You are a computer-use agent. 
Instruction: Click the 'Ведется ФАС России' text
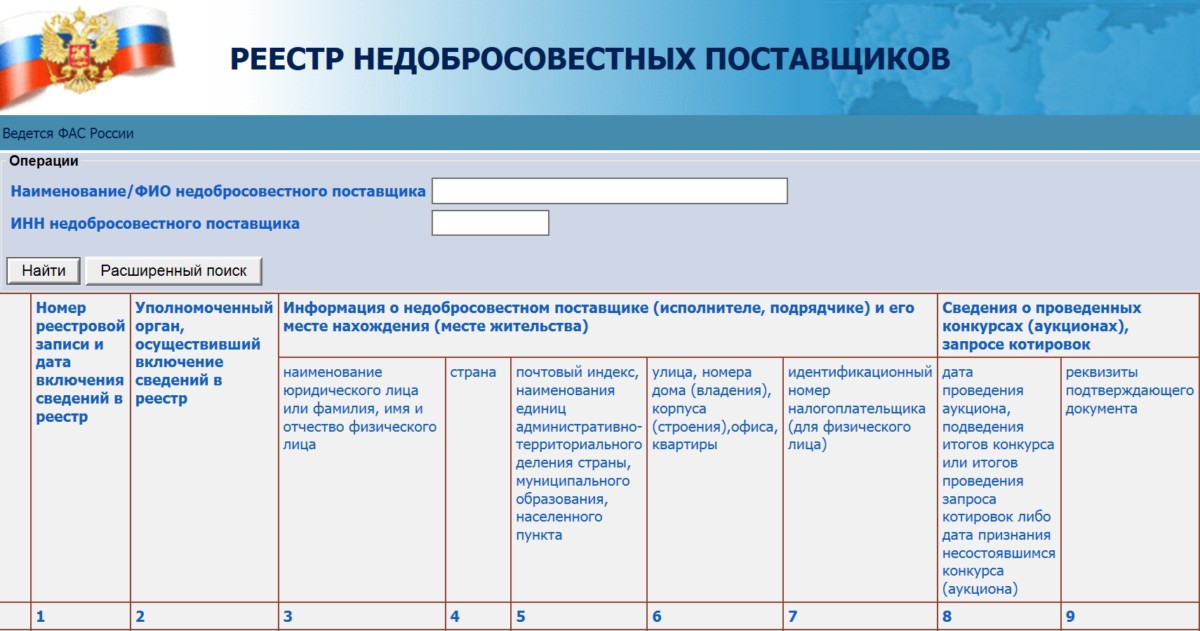[68, 133]
